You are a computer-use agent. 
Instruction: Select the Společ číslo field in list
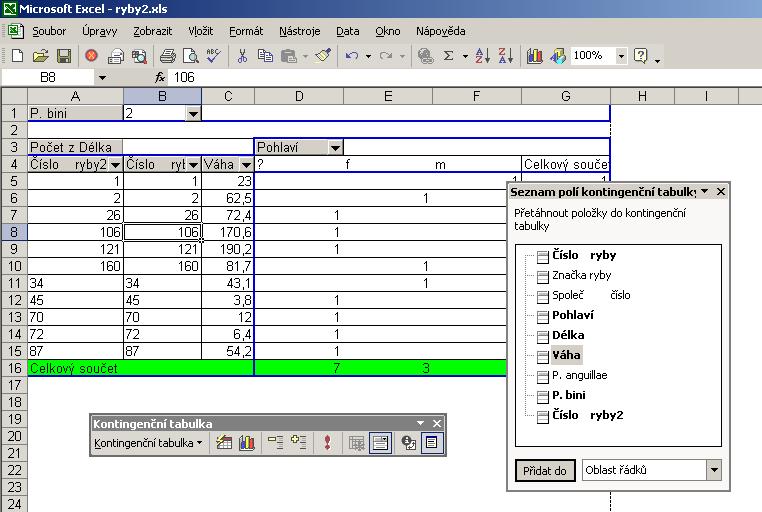pos(591,295)
